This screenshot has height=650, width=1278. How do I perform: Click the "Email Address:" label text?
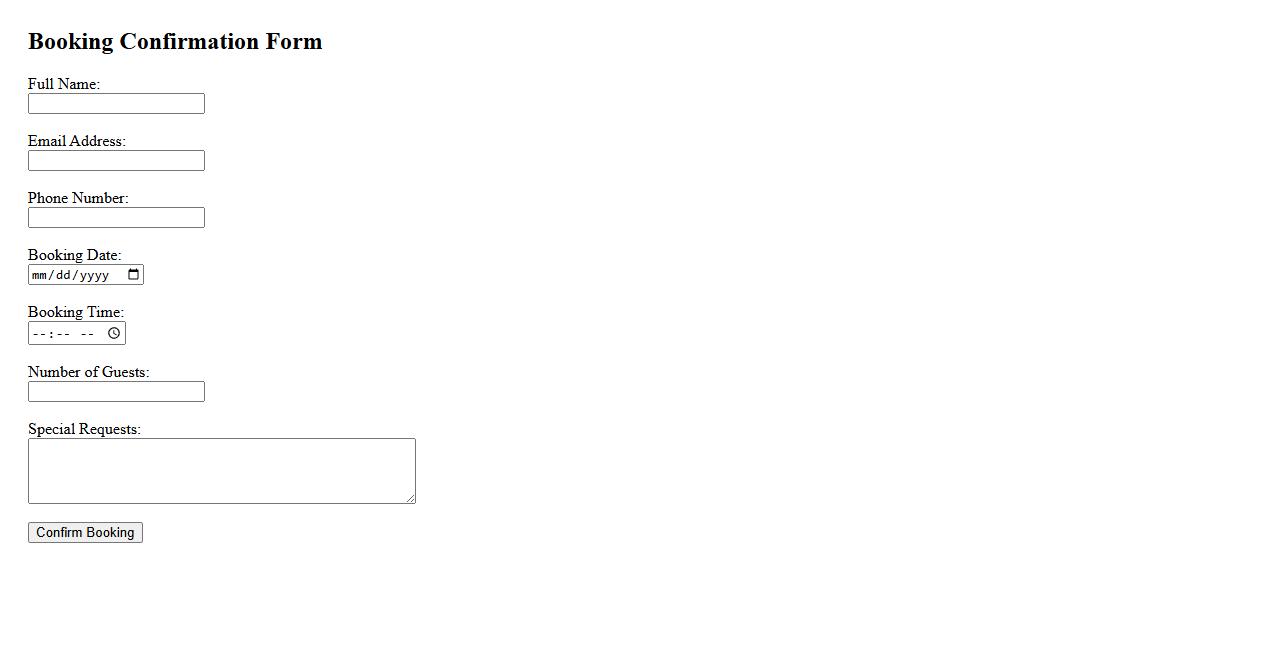(77, 141)
